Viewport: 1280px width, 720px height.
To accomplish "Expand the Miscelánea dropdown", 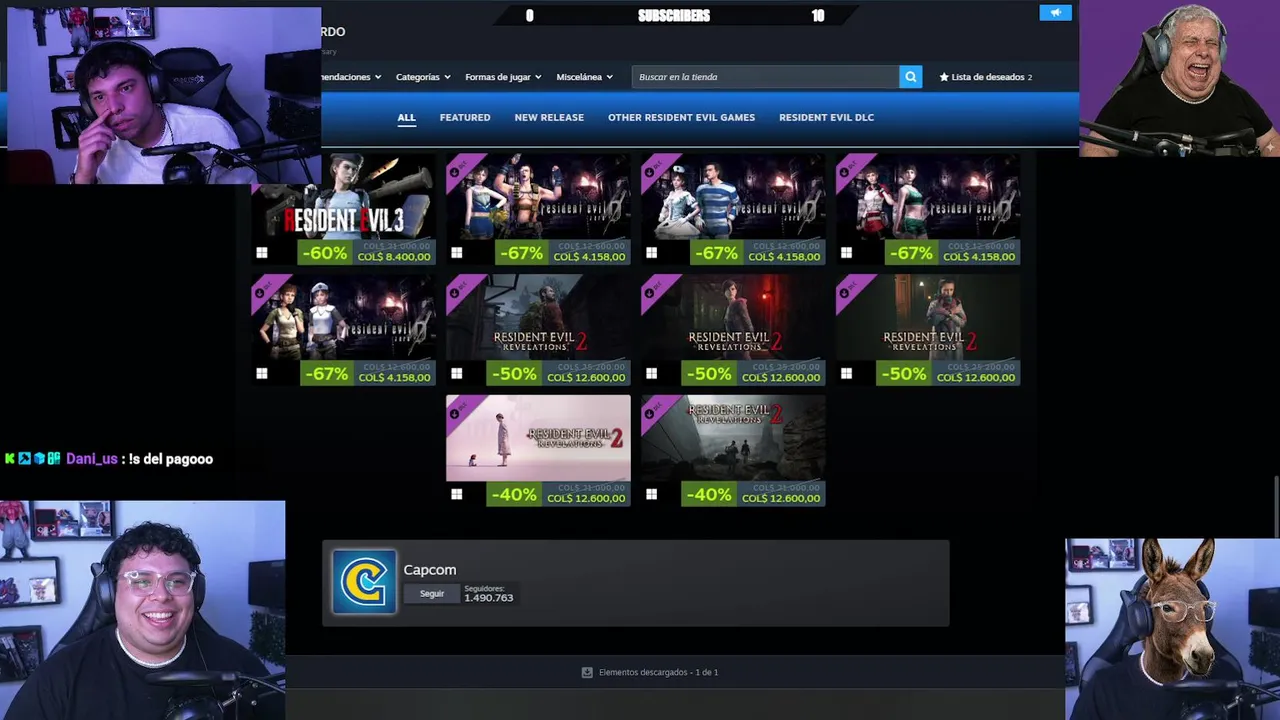I will pyautogui.click(x=585, y=77).
